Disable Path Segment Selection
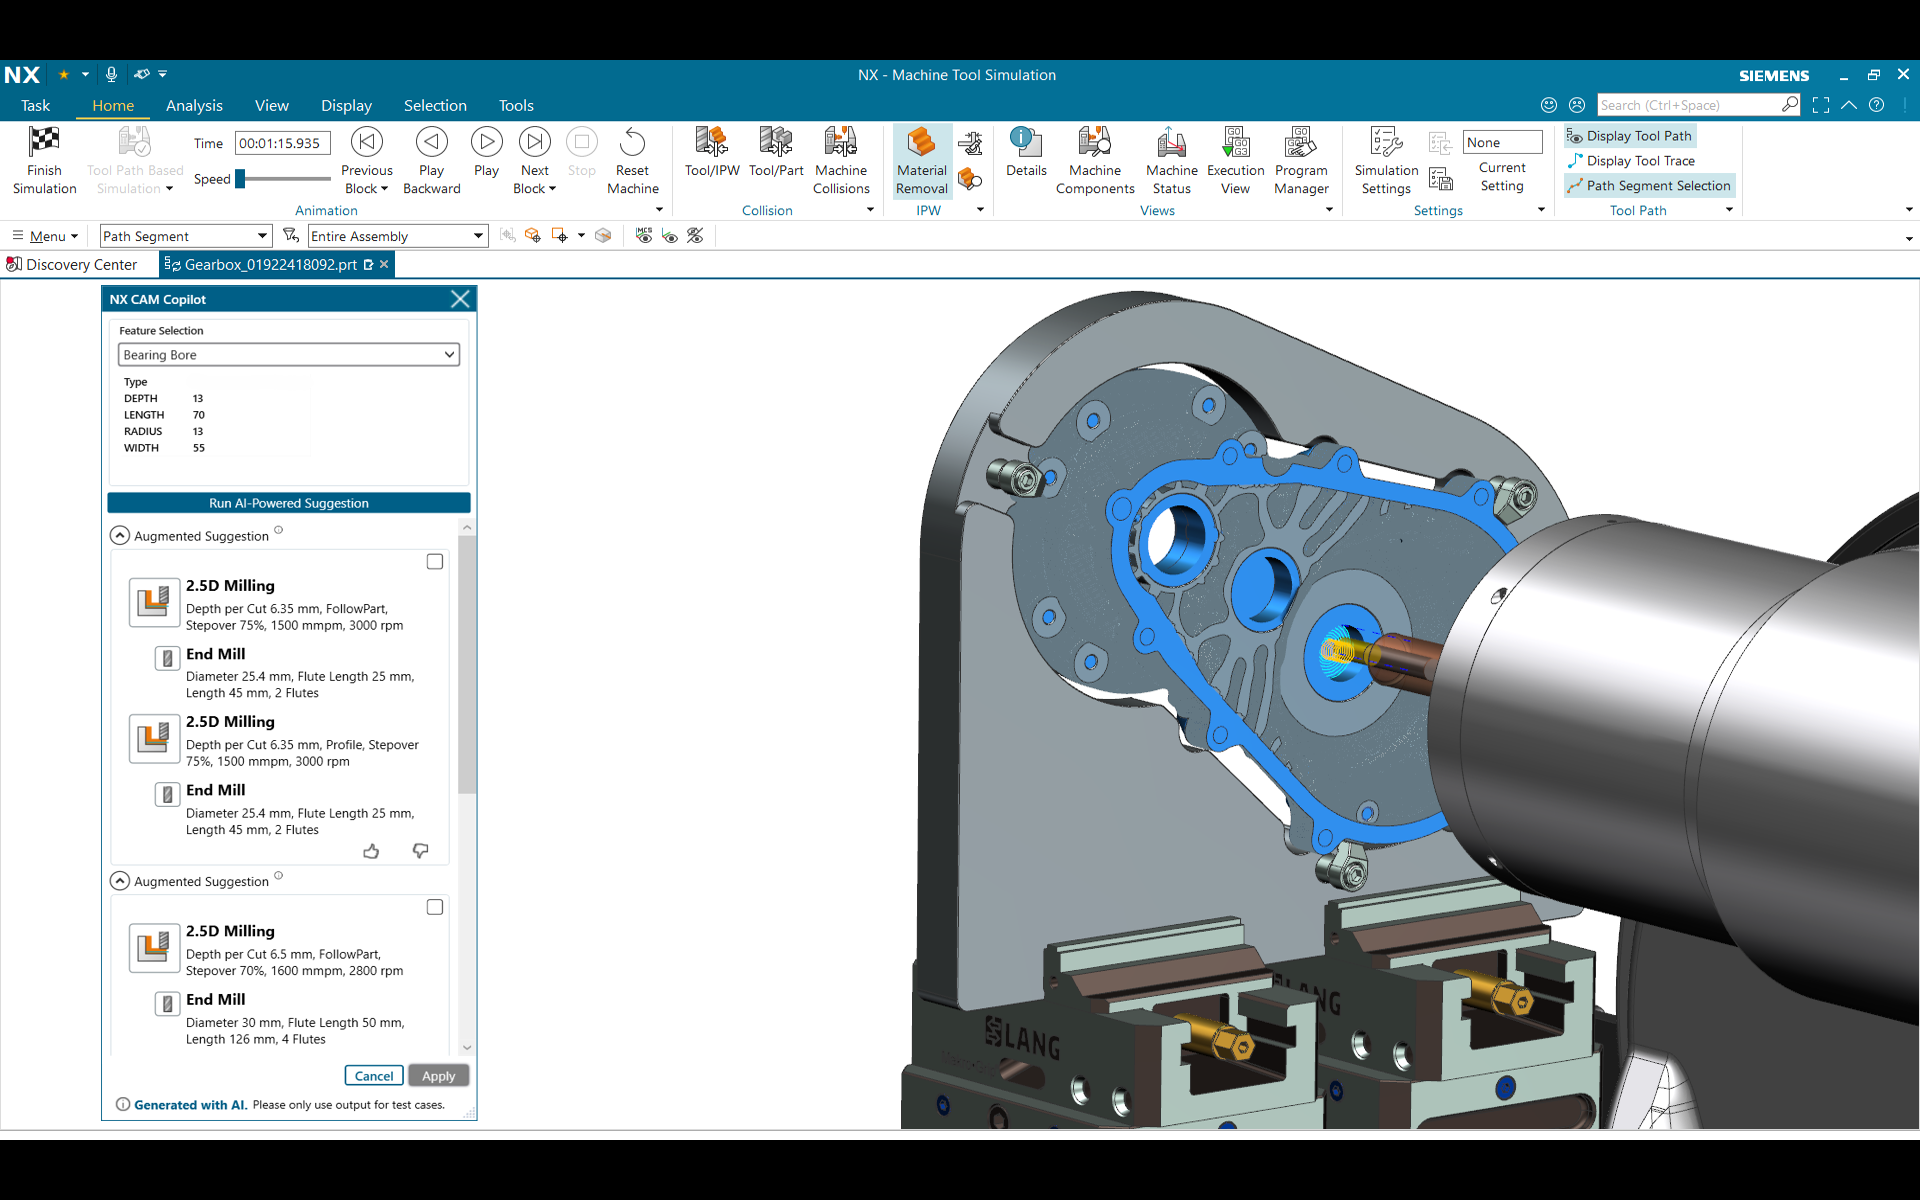The width and height of the screenshot is (1920, 1200). [x=1648, y=185]
